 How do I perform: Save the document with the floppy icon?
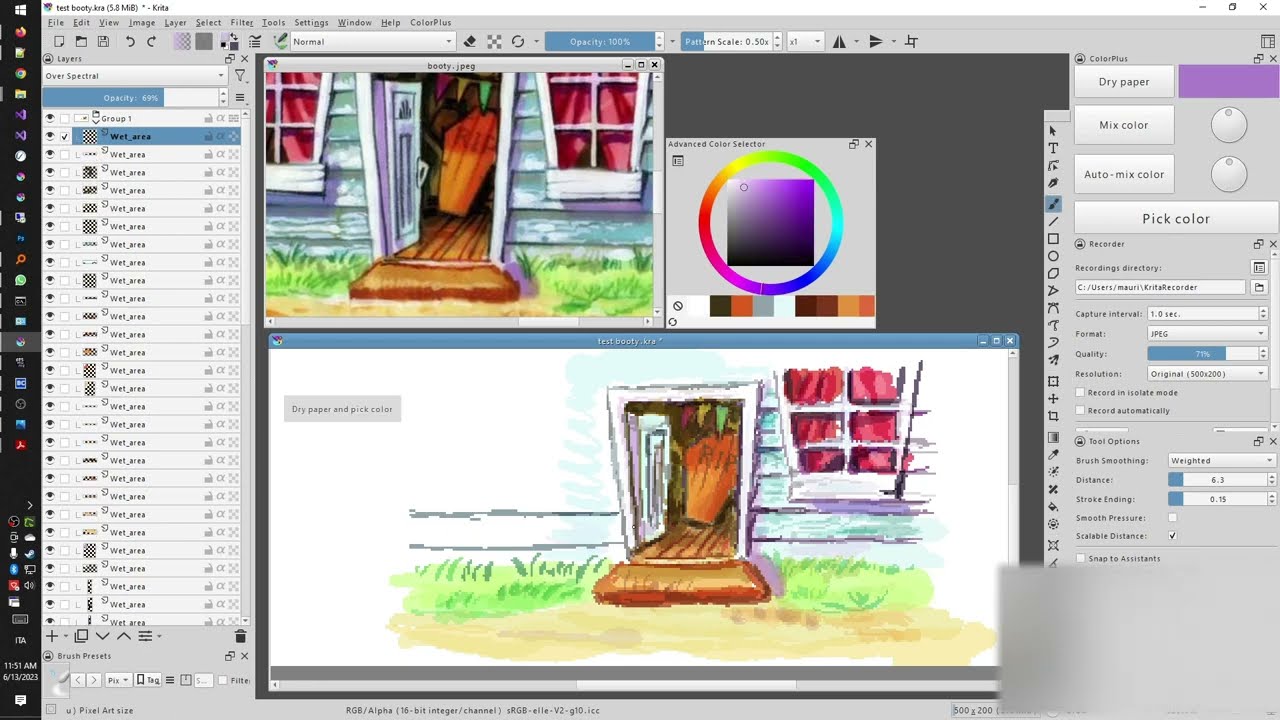(x=103, y=41)
